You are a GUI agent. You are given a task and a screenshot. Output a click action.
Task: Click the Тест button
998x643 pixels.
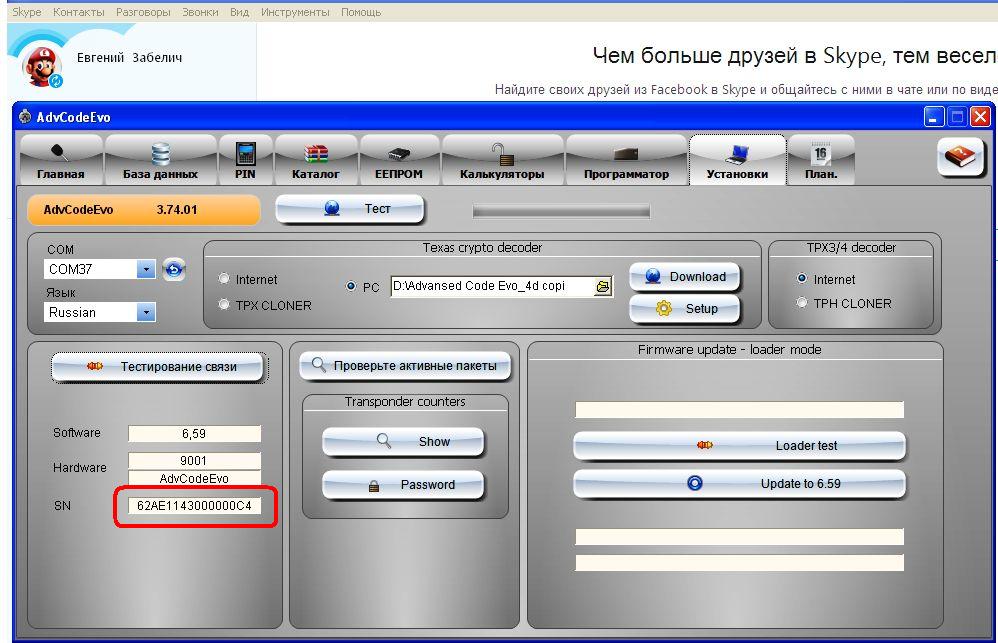(350, 209)
